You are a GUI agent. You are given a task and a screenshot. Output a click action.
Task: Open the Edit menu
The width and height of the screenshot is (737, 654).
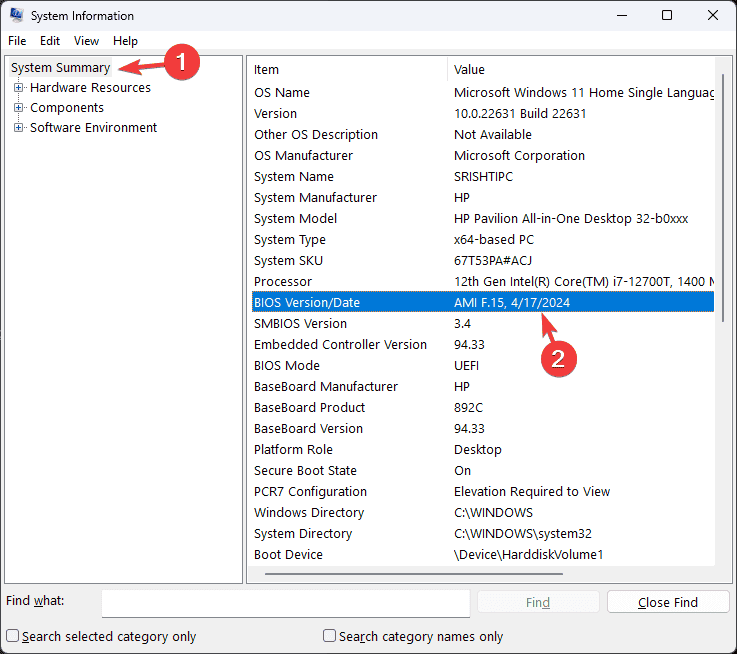50,41
